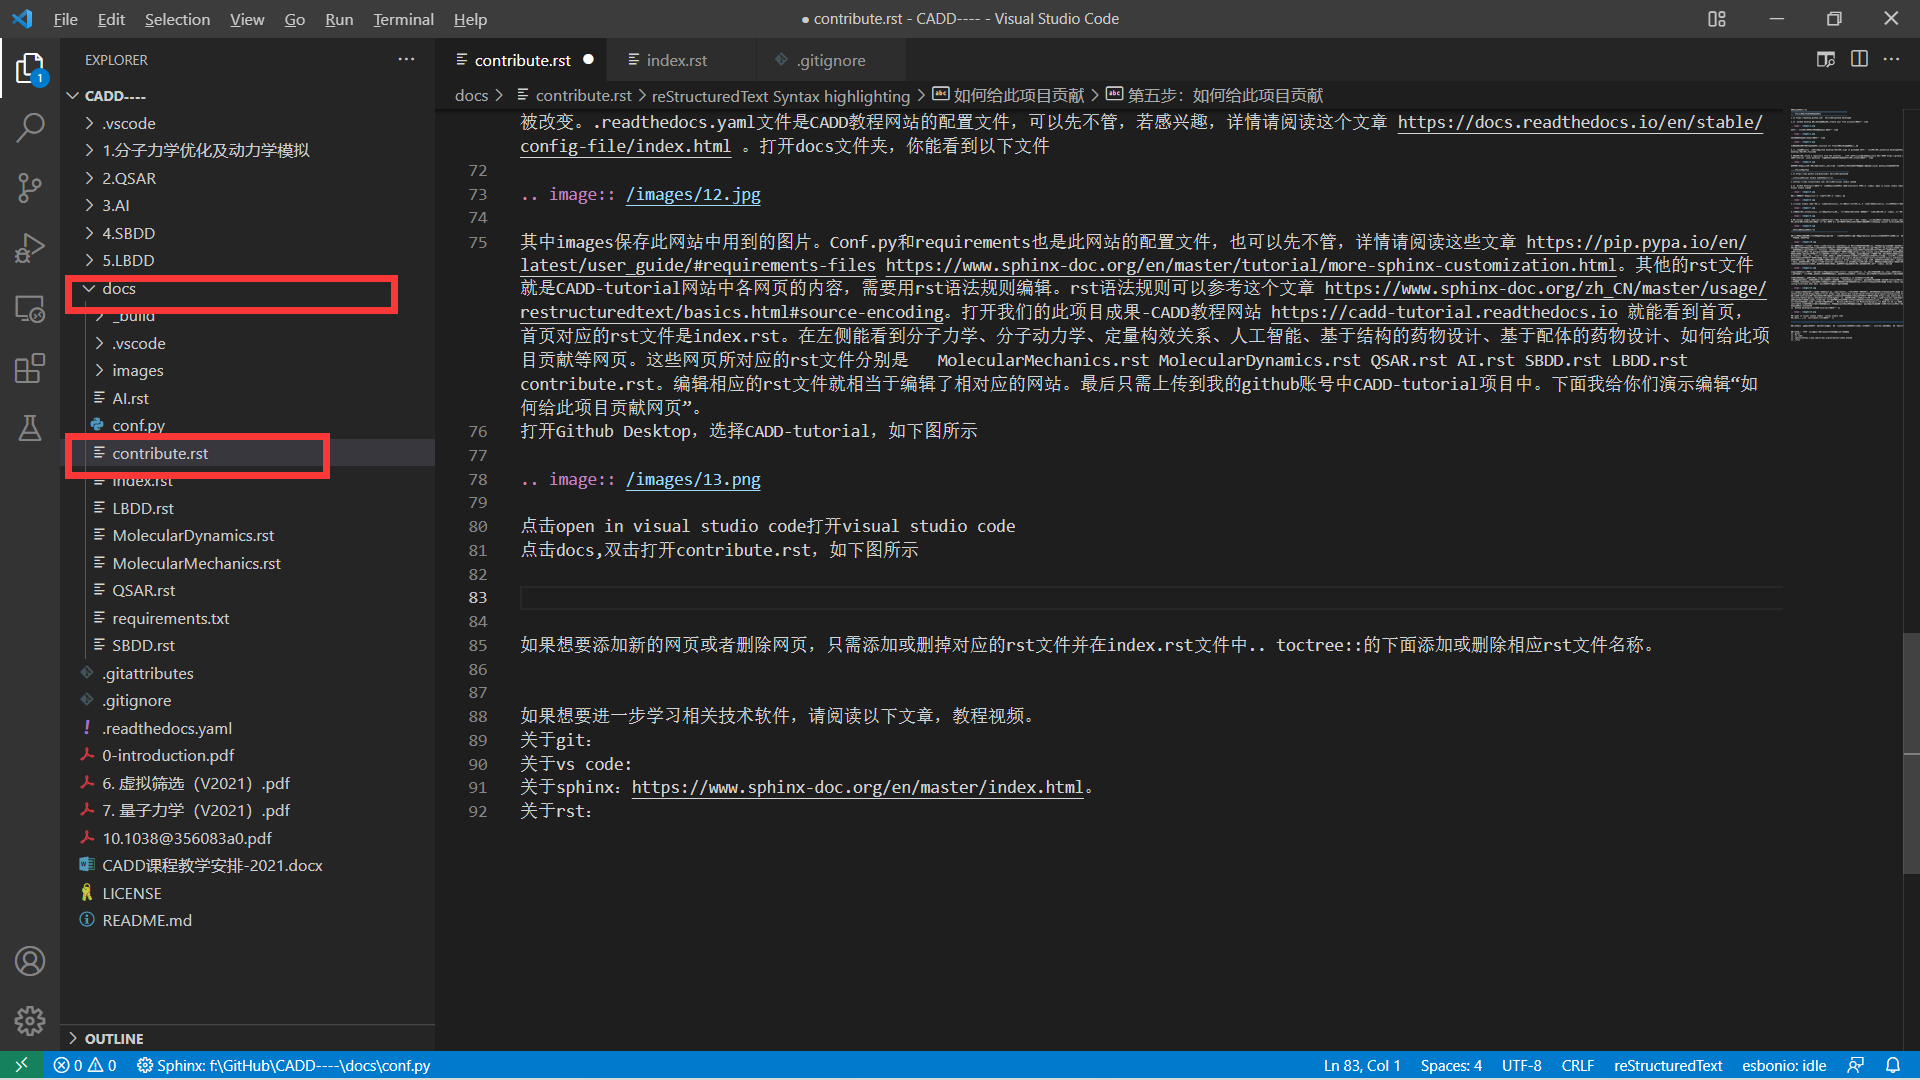Open the Extensions view

pos(30,368)
